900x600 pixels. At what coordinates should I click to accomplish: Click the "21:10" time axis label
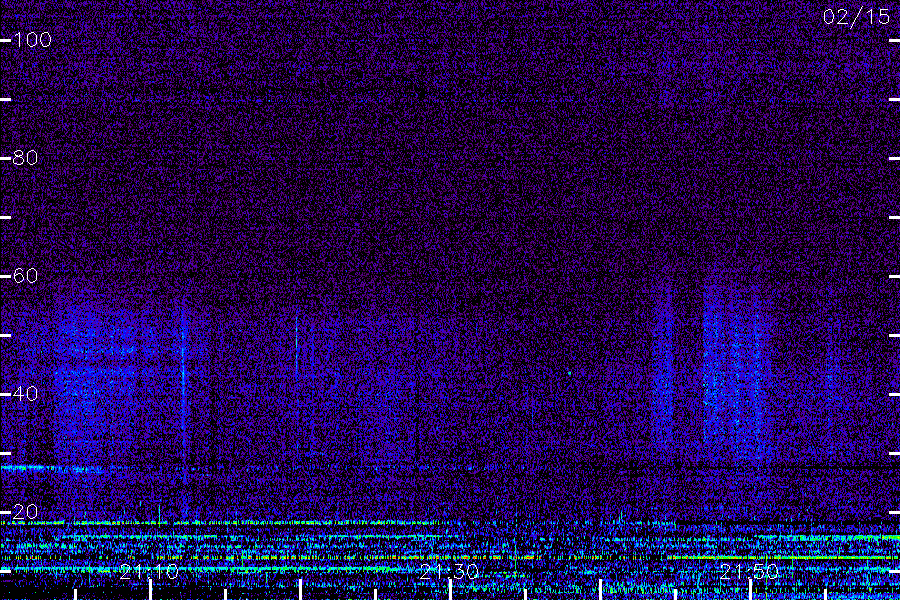coord(149,572)
